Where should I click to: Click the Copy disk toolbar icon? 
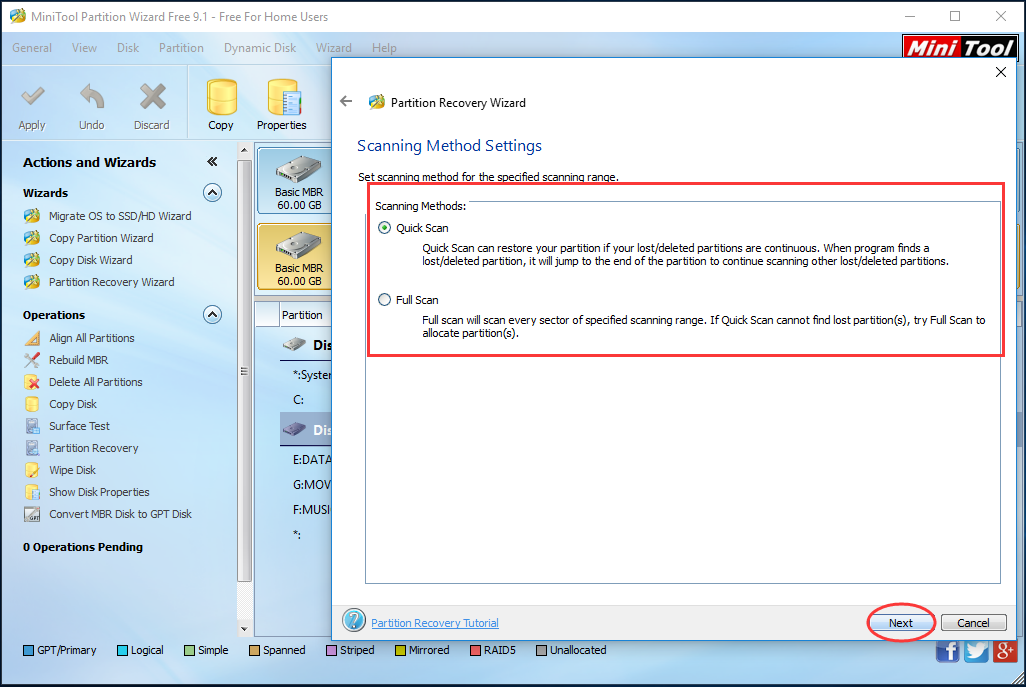pos(221,97)
